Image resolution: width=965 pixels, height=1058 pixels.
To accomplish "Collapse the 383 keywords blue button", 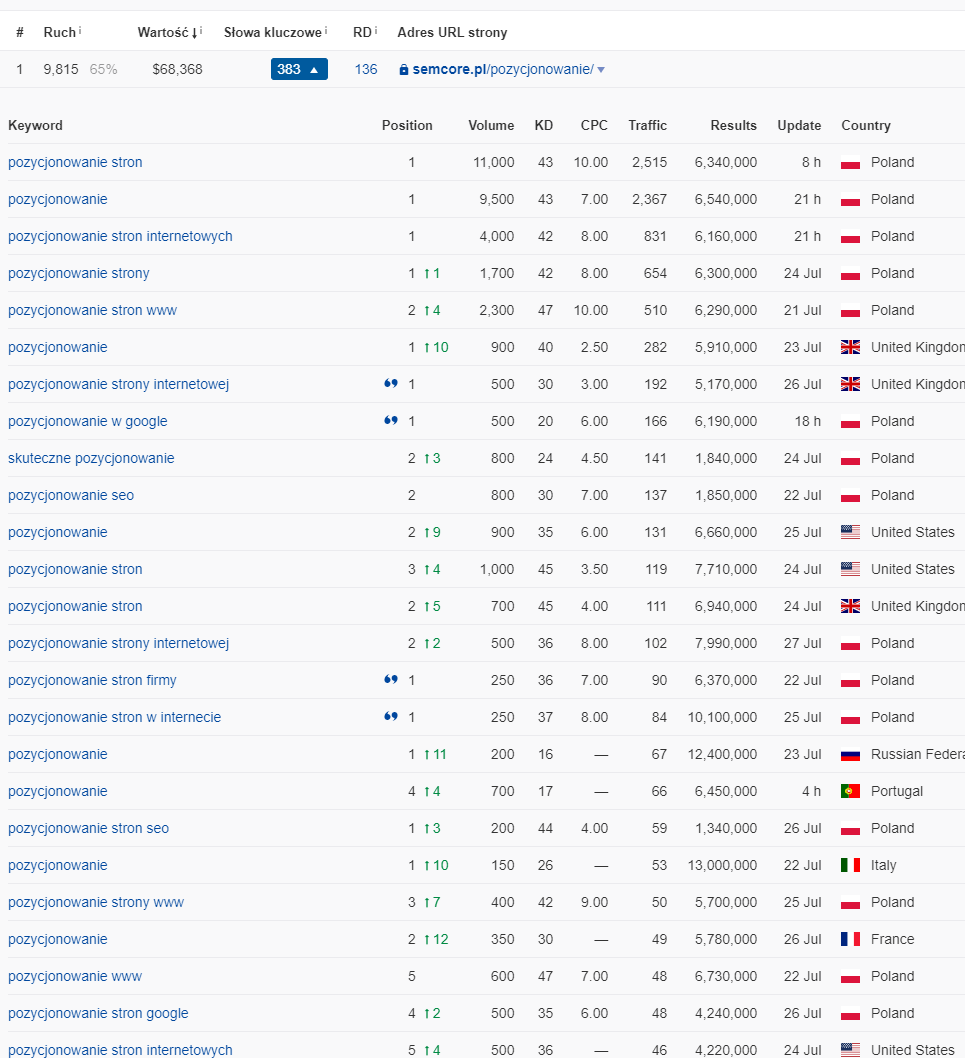I will tap(299, 69).
